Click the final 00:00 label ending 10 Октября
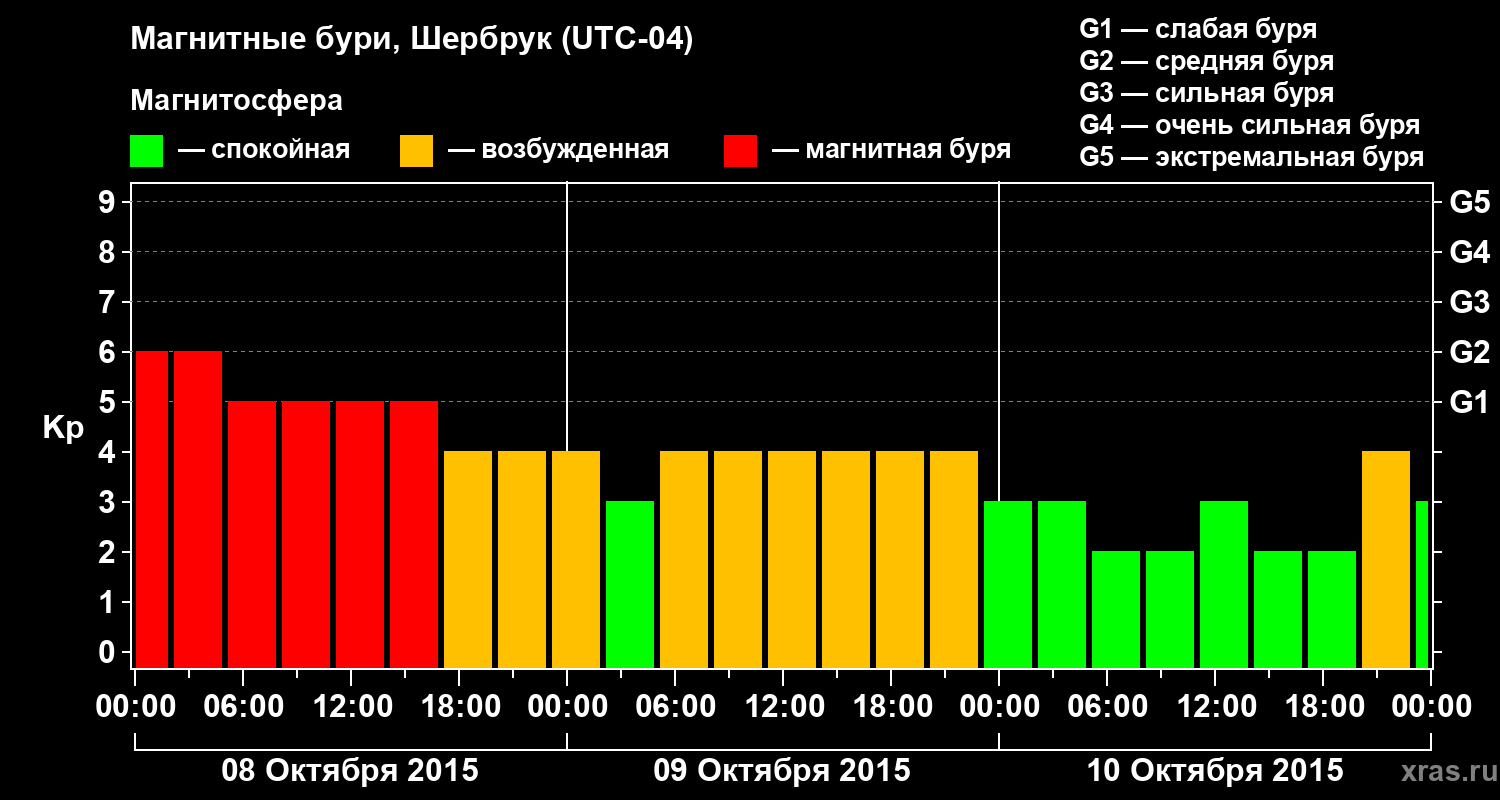The width and height of the screenshot is (1500, 800). point(1431,707)
